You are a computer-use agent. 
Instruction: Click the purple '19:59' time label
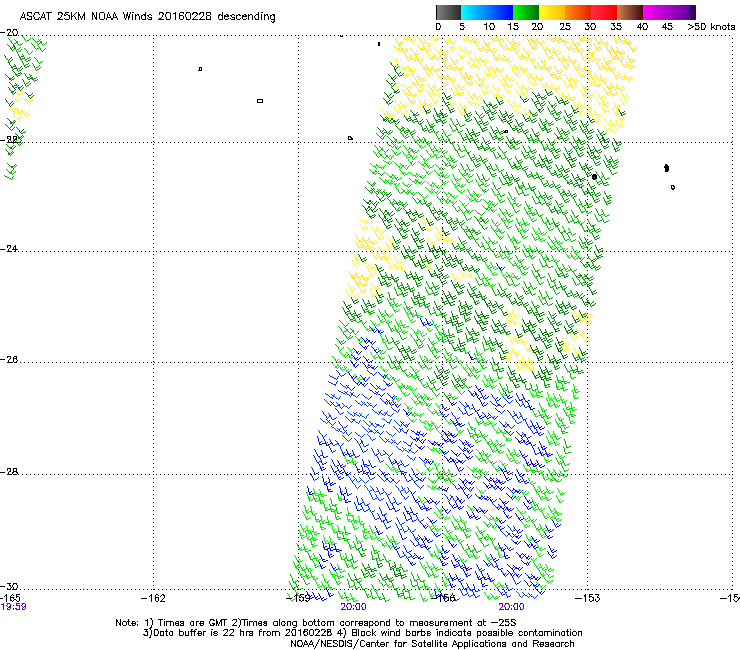pyautogui.click(x=13, y=607)
